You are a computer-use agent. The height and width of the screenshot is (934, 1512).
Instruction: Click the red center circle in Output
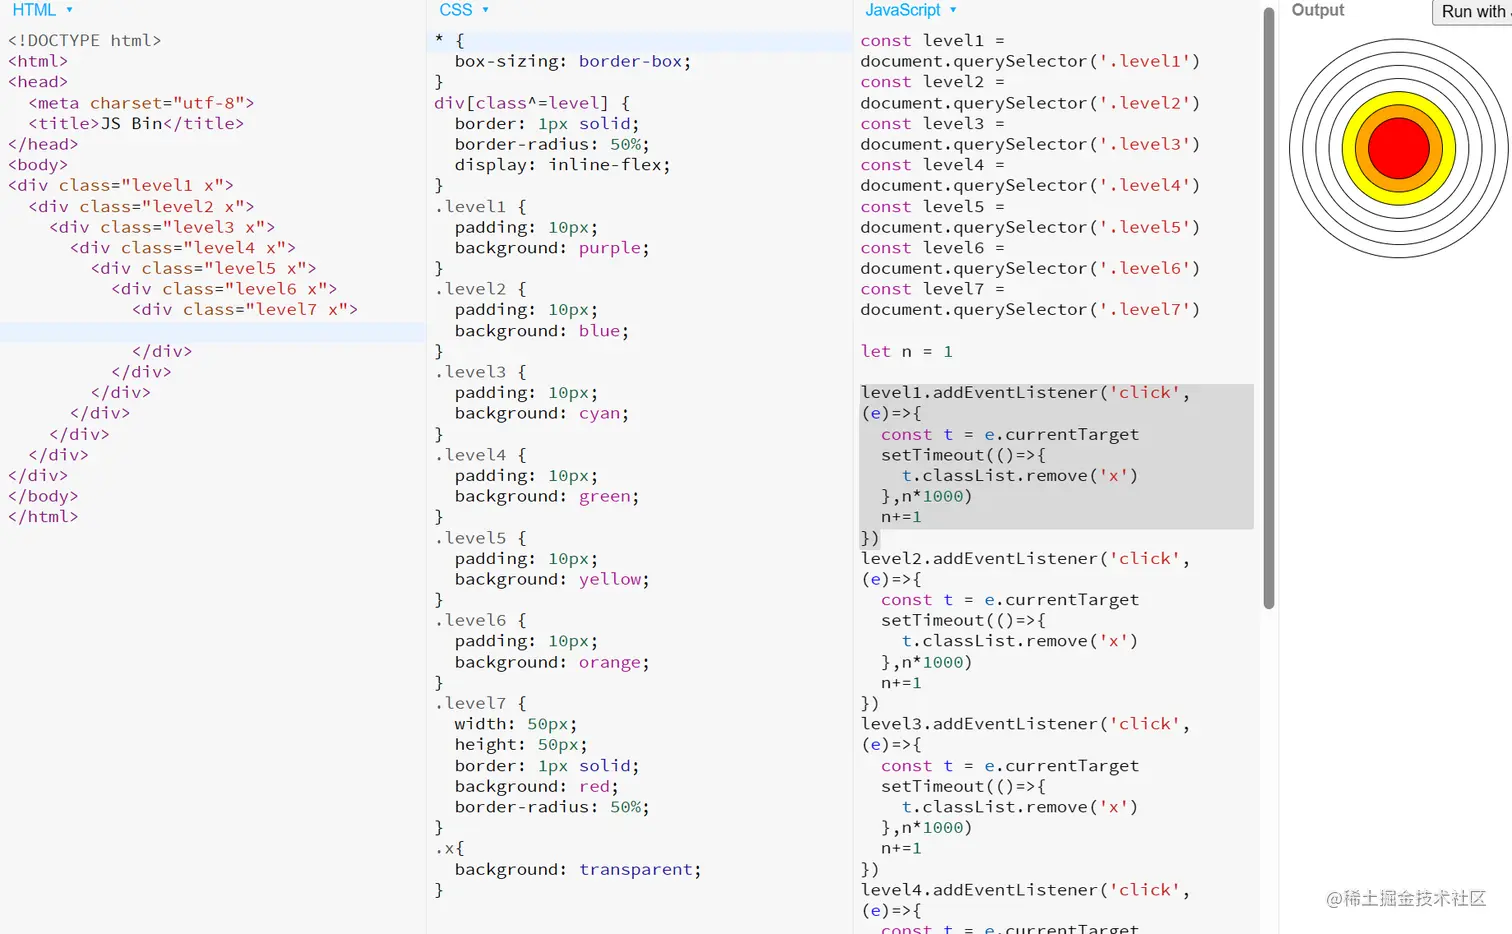(1398, 148)
